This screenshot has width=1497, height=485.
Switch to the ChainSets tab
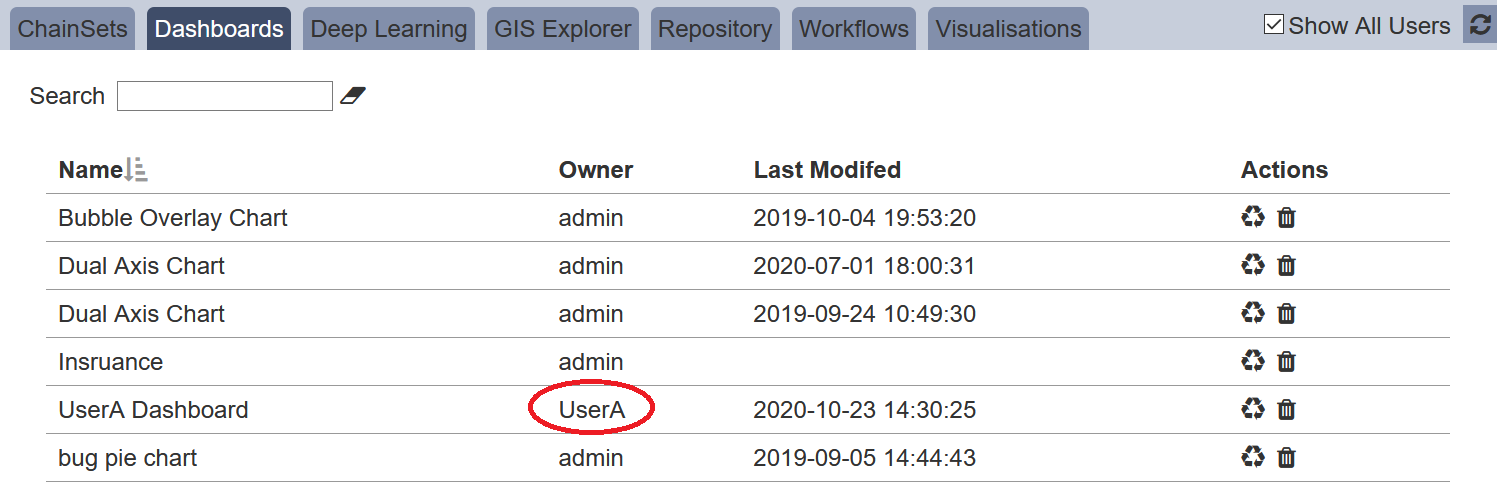73,29
